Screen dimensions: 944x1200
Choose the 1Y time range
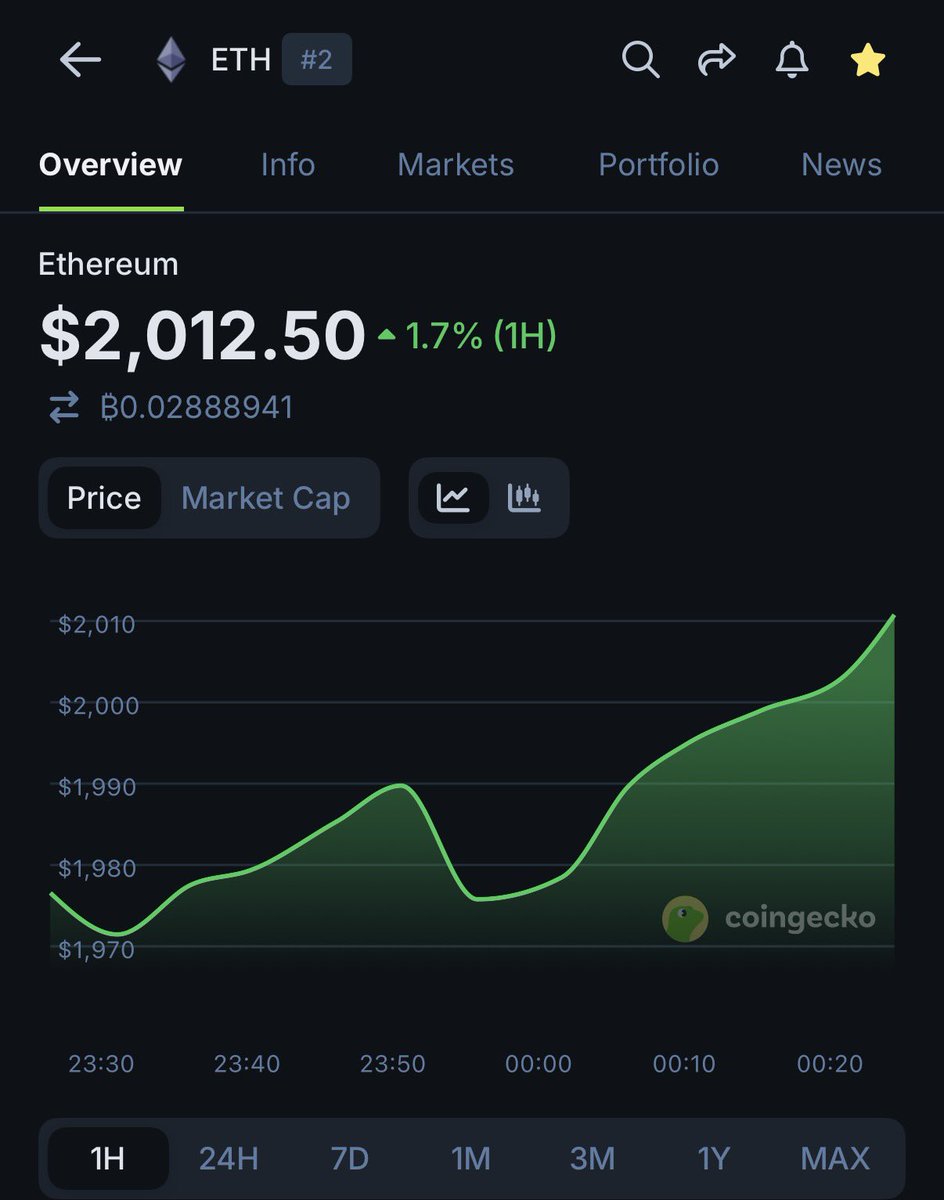713,1158
